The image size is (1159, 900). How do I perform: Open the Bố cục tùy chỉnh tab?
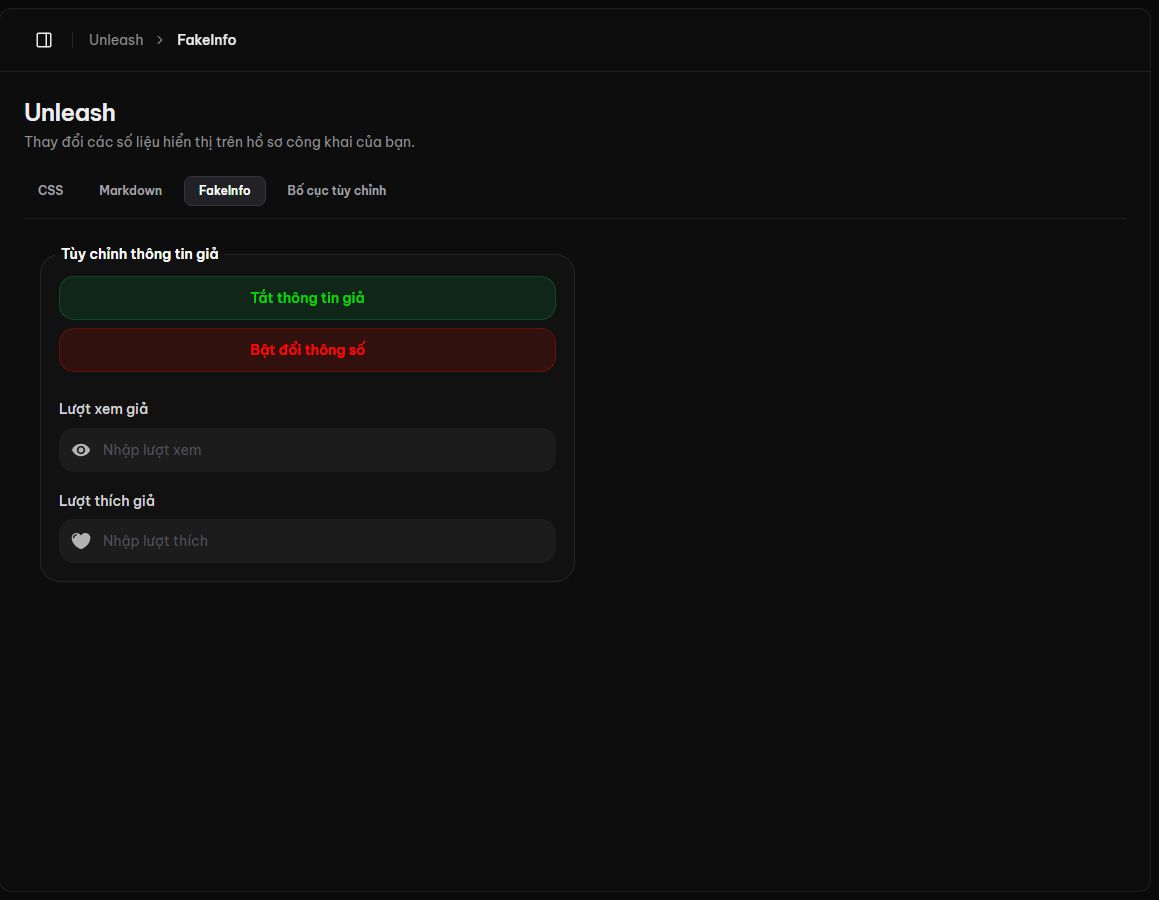click(x=336, y=191)
